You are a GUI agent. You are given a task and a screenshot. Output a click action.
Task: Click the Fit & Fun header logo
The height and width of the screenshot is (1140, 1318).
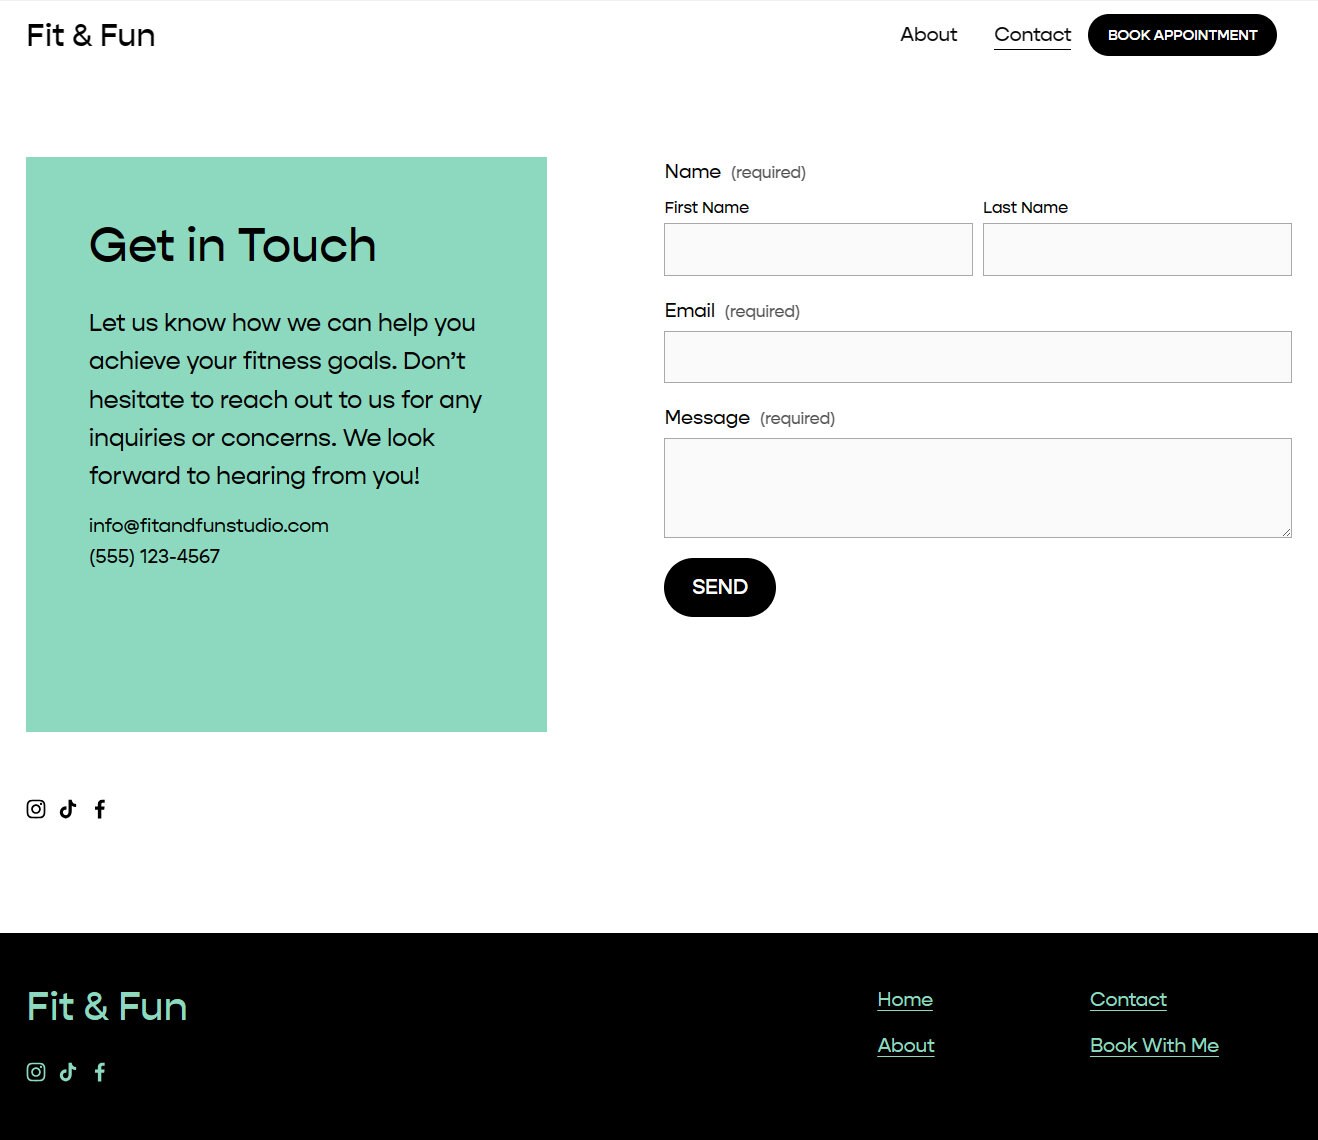click(x=91, y=35)
